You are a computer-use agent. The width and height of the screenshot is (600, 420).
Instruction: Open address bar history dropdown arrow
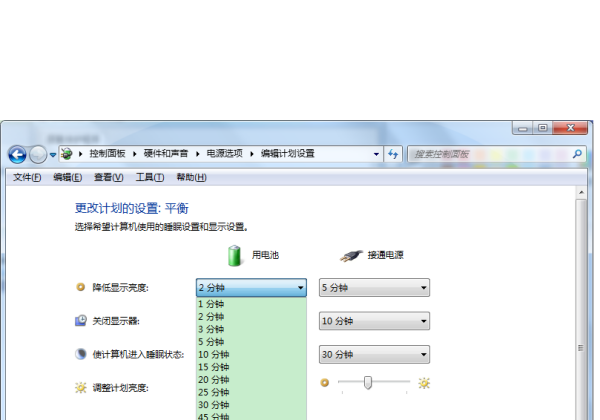(376, 154)
